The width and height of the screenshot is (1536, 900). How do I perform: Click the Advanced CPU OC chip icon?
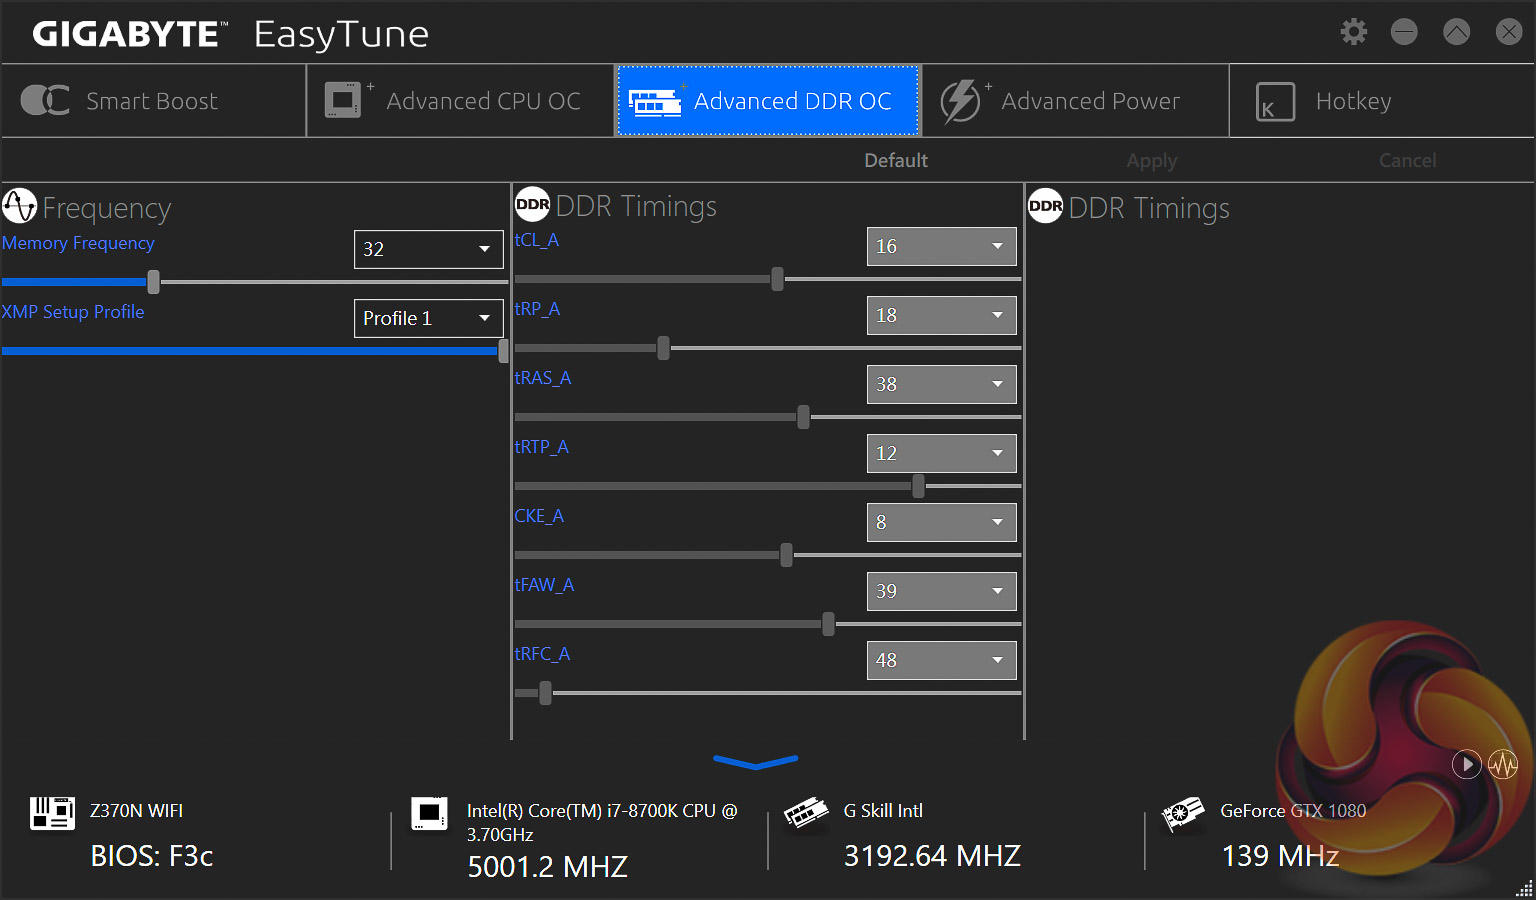click(342, 100)
